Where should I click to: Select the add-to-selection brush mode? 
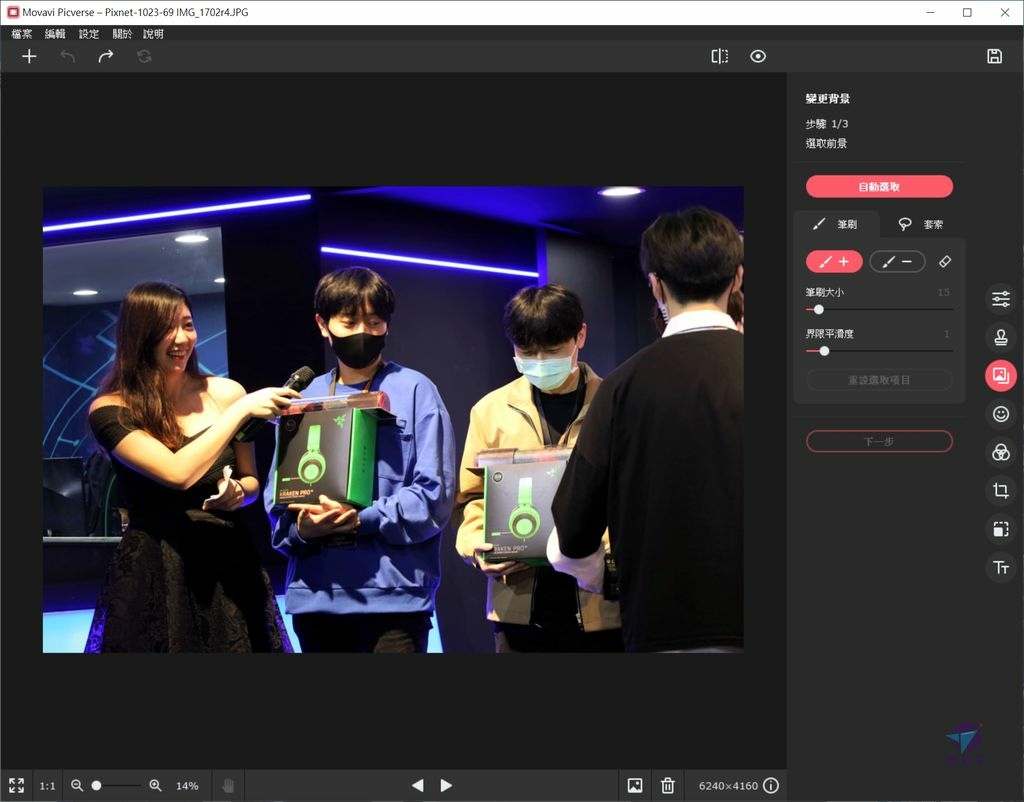pos(834,262)
